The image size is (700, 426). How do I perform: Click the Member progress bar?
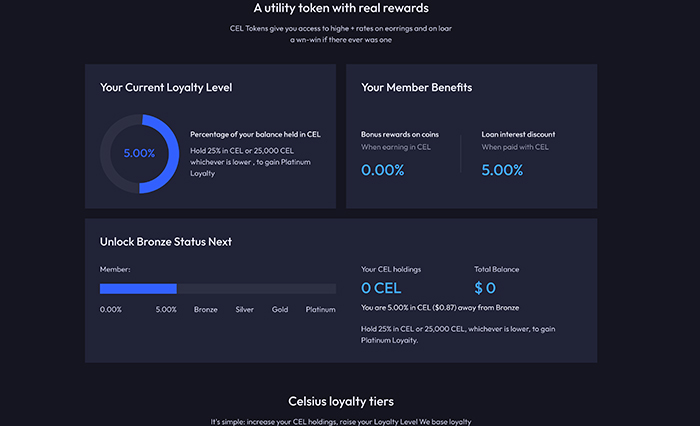[218, 289]
